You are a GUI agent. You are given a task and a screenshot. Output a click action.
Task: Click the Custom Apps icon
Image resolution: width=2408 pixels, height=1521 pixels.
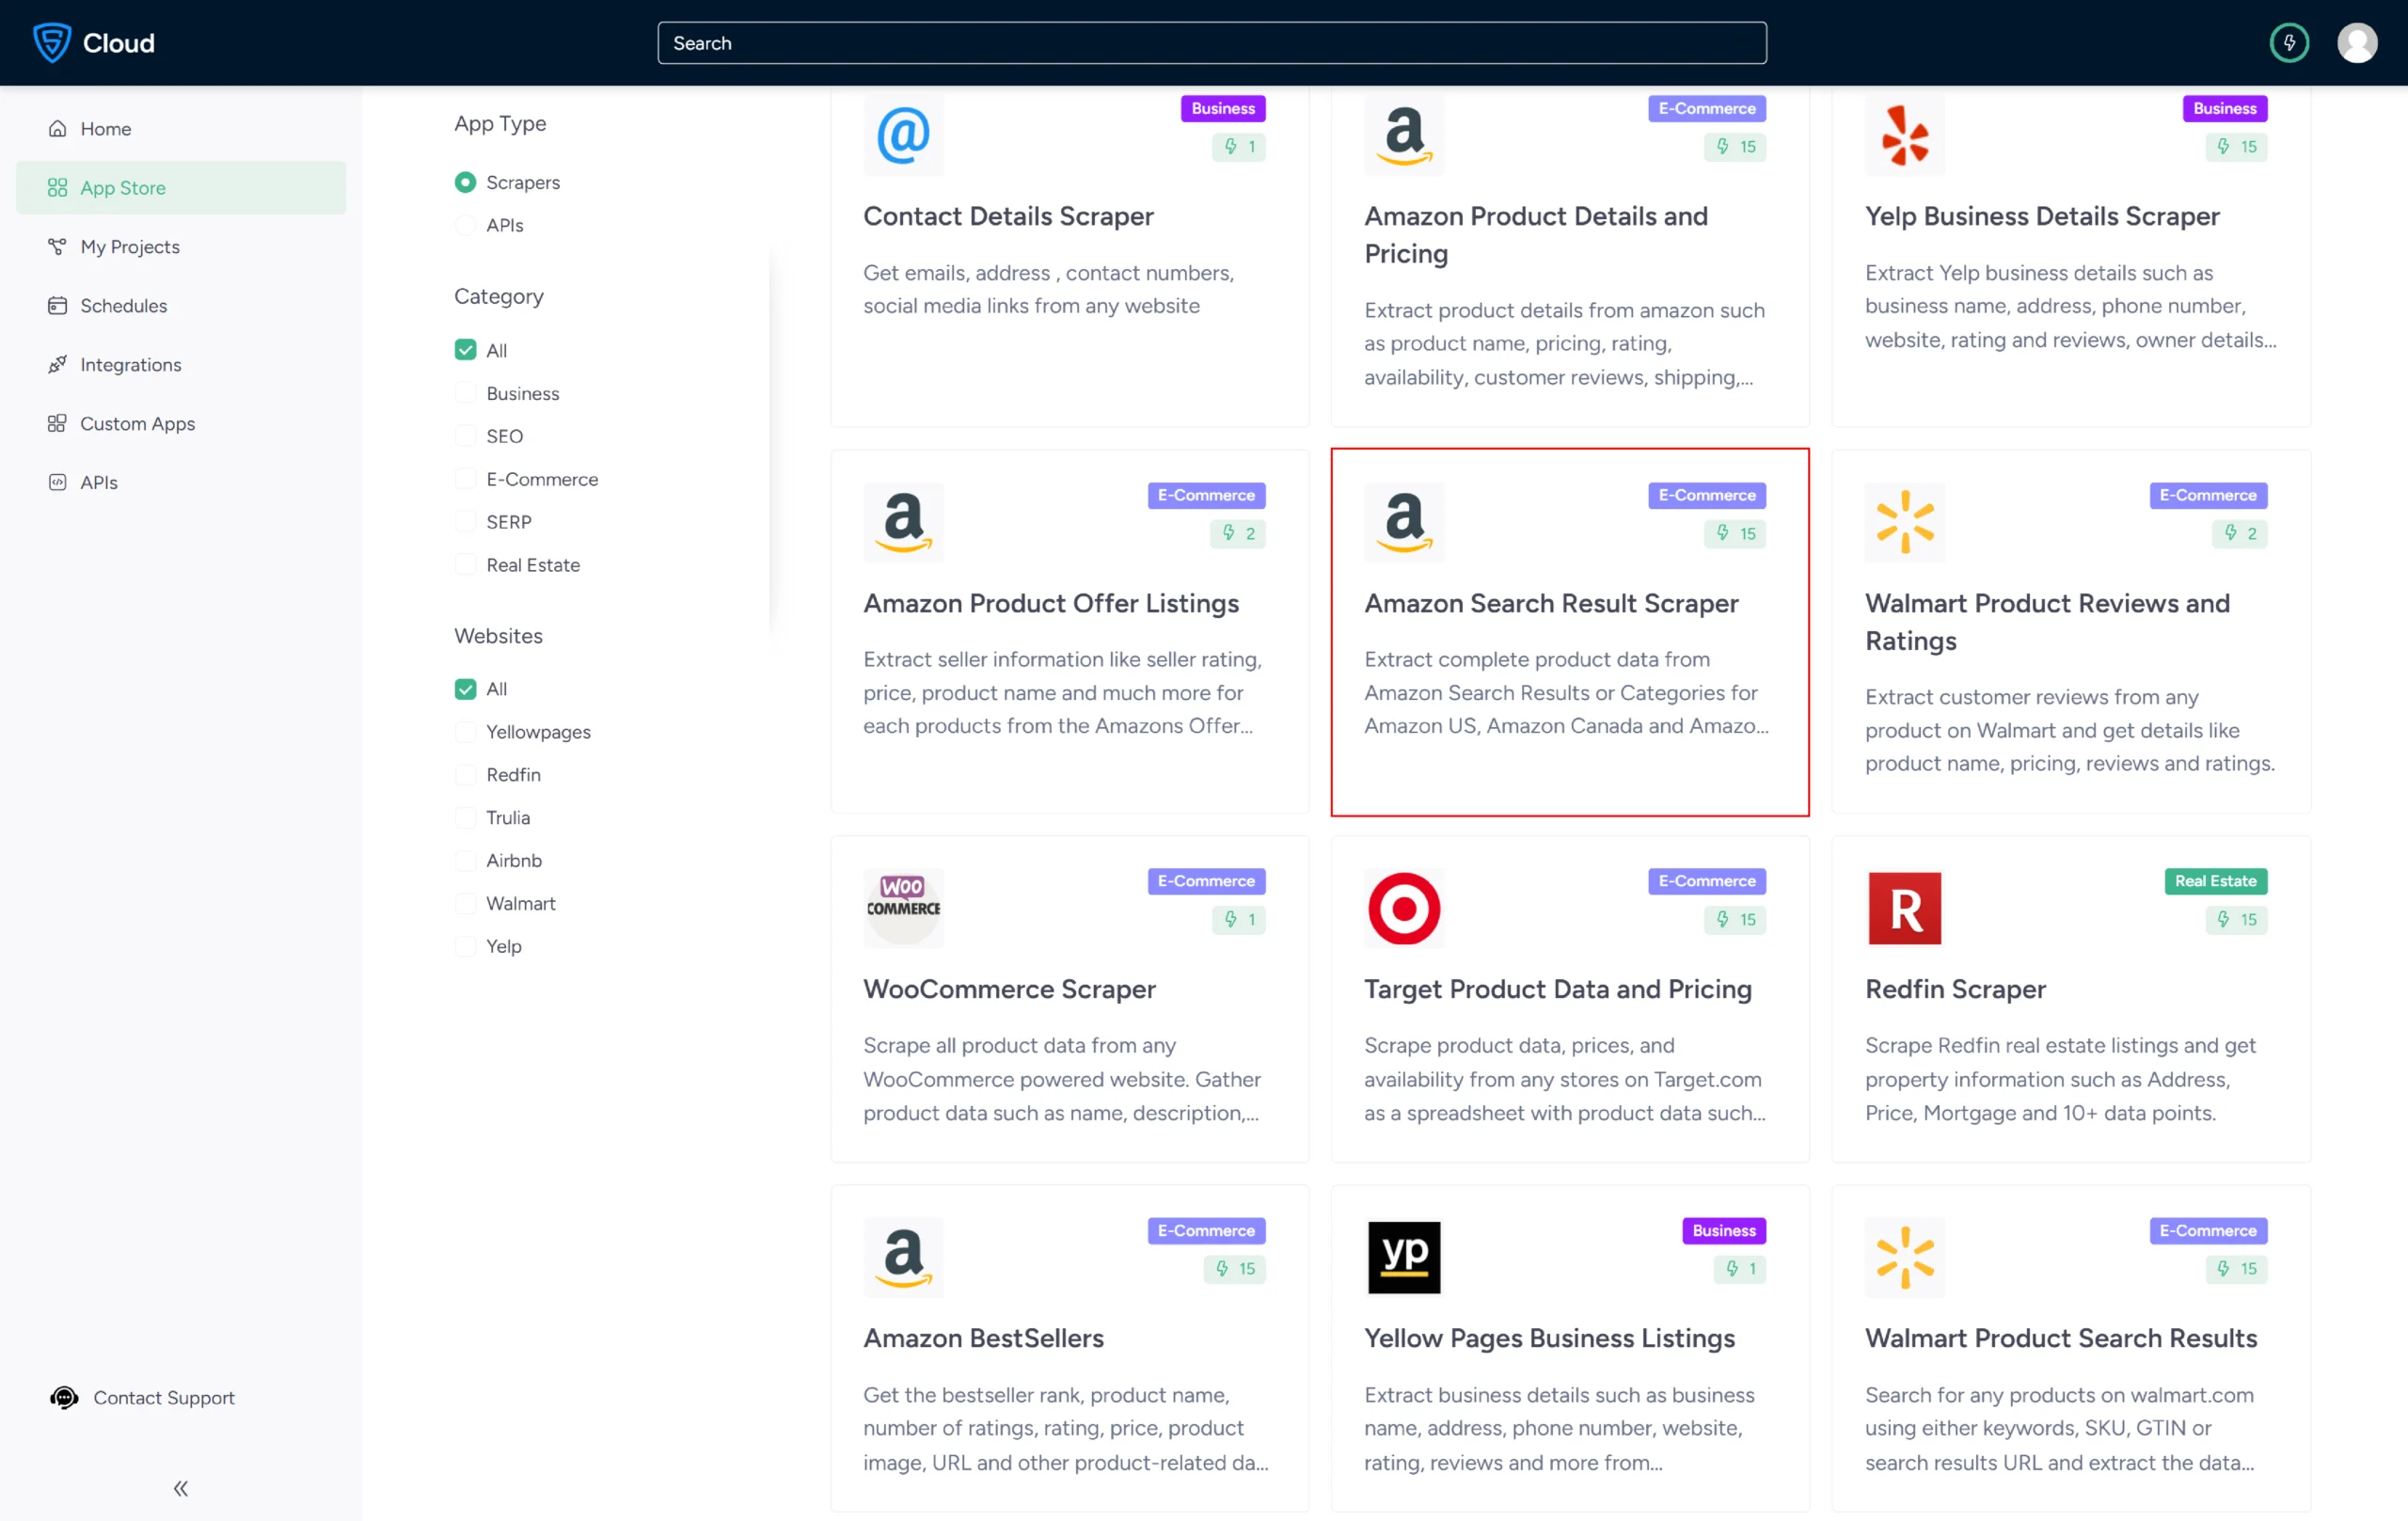(58, 424)
